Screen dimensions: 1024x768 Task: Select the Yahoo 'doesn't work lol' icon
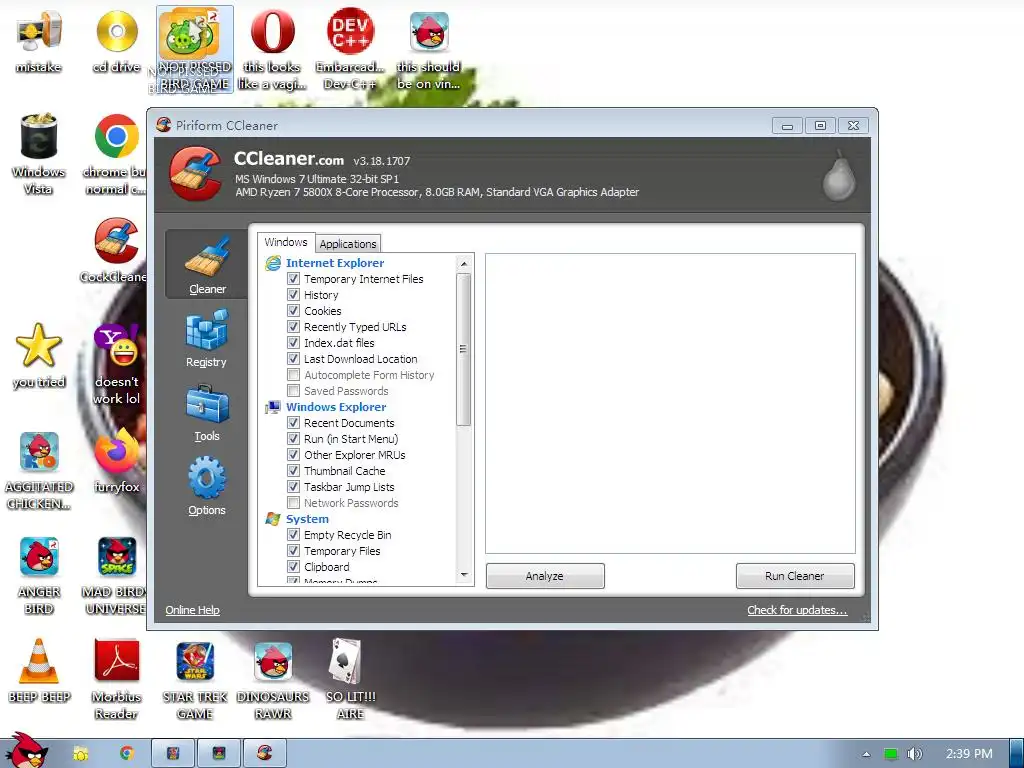(x=117, y=364)
